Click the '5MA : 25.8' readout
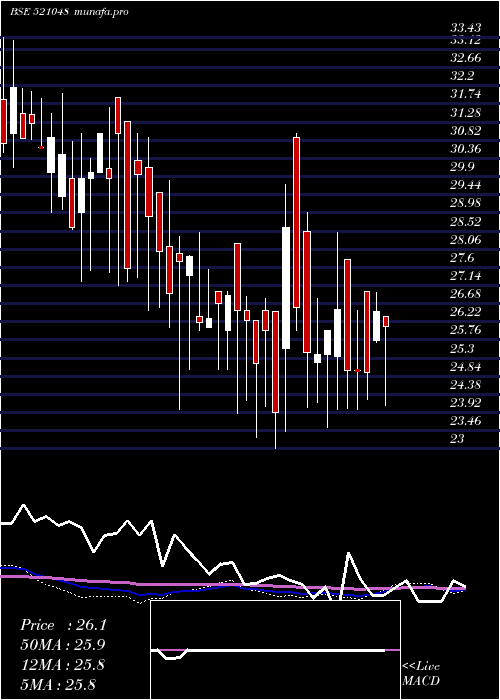 pyautogui.click(x=58, y=684)
